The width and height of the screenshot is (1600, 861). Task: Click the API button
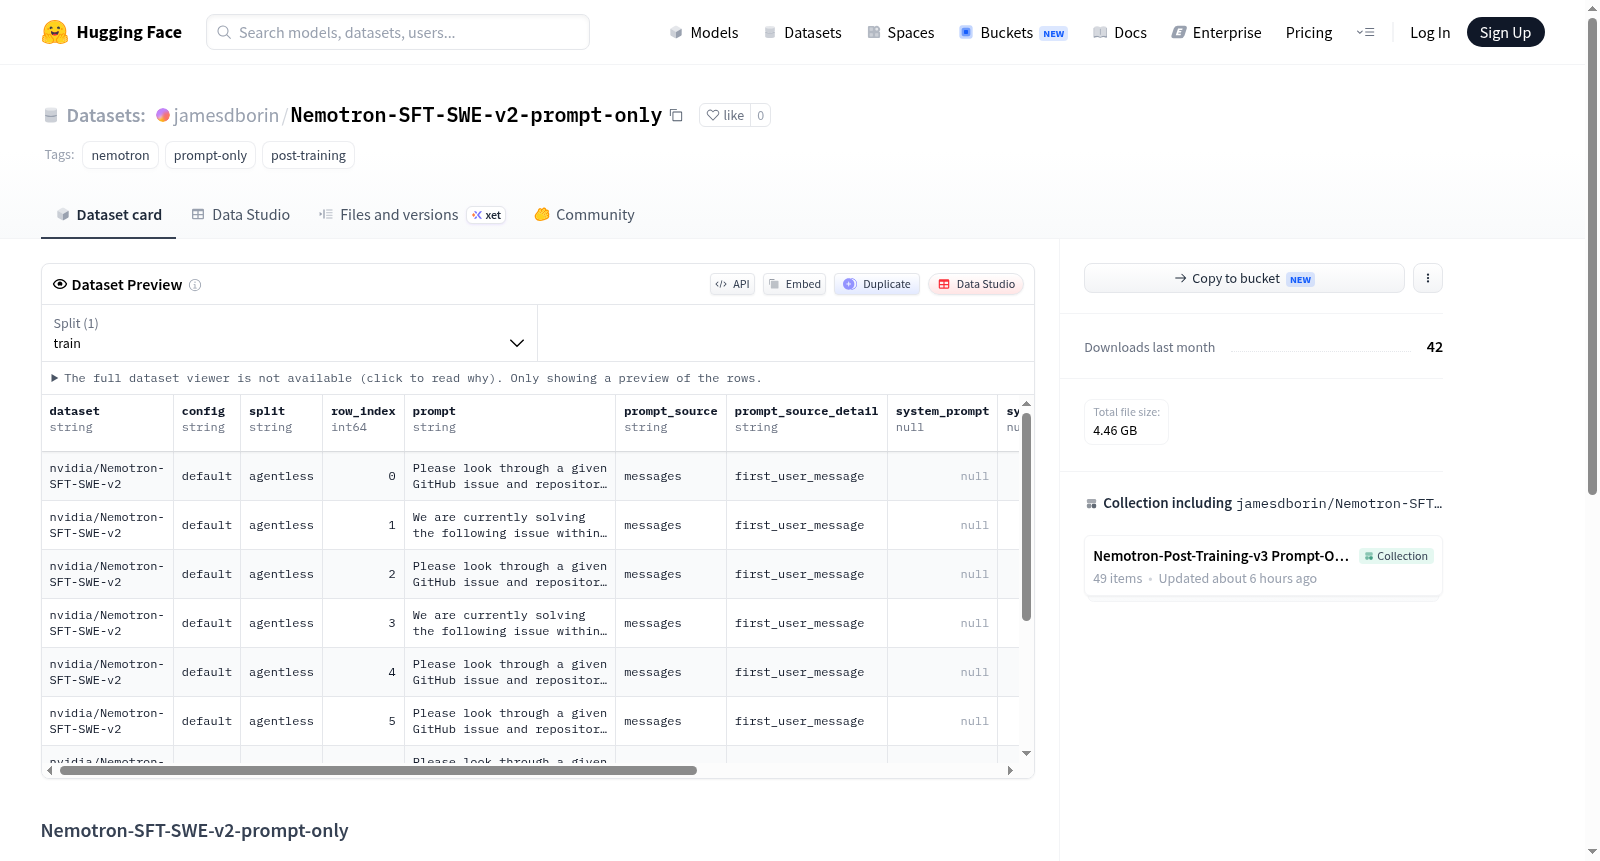click(732, 284)
